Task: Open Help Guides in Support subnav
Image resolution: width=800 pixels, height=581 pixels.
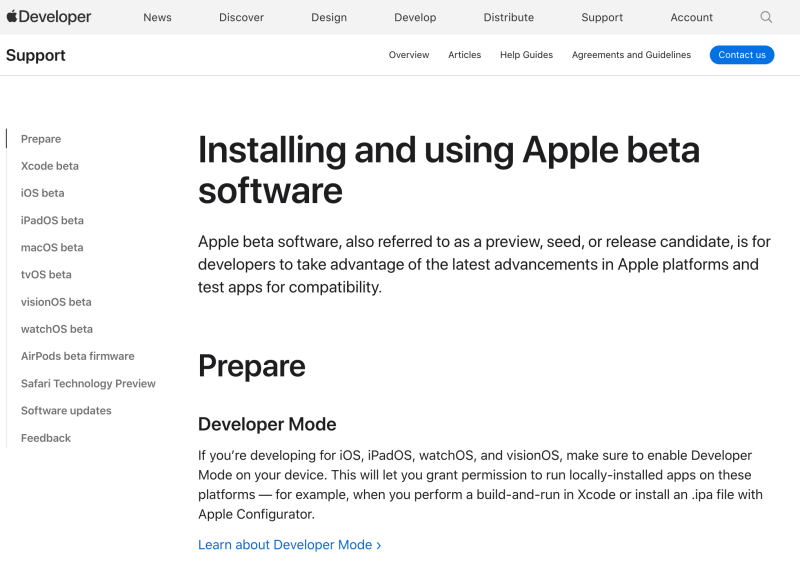Action: [x=526, y=55]
